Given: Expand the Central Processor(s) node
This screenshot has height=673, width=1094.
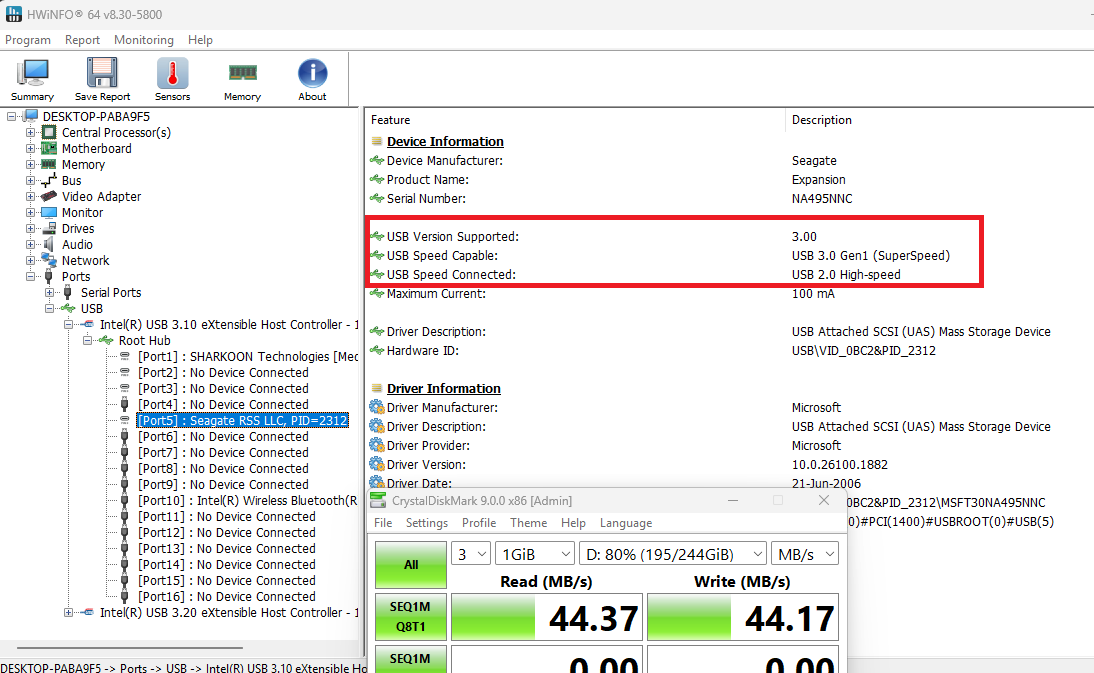Looking at the screenshot, I should [30, 133].
